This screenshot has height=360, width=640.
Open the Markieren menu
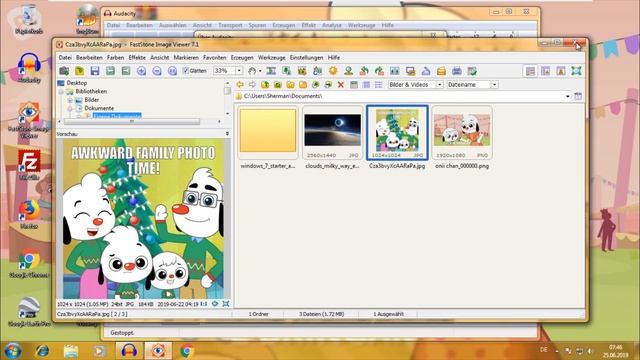186,58
